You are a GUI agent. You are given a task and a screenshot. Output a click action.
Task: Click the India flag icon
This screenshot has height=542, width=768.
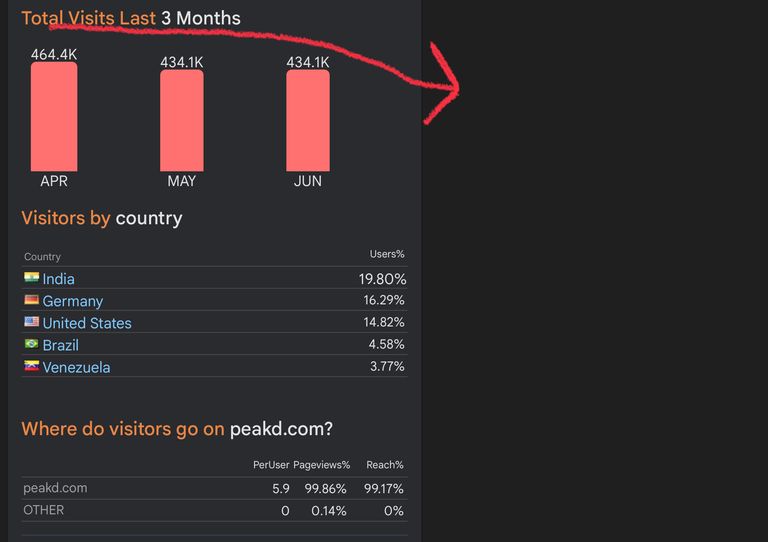31,278
